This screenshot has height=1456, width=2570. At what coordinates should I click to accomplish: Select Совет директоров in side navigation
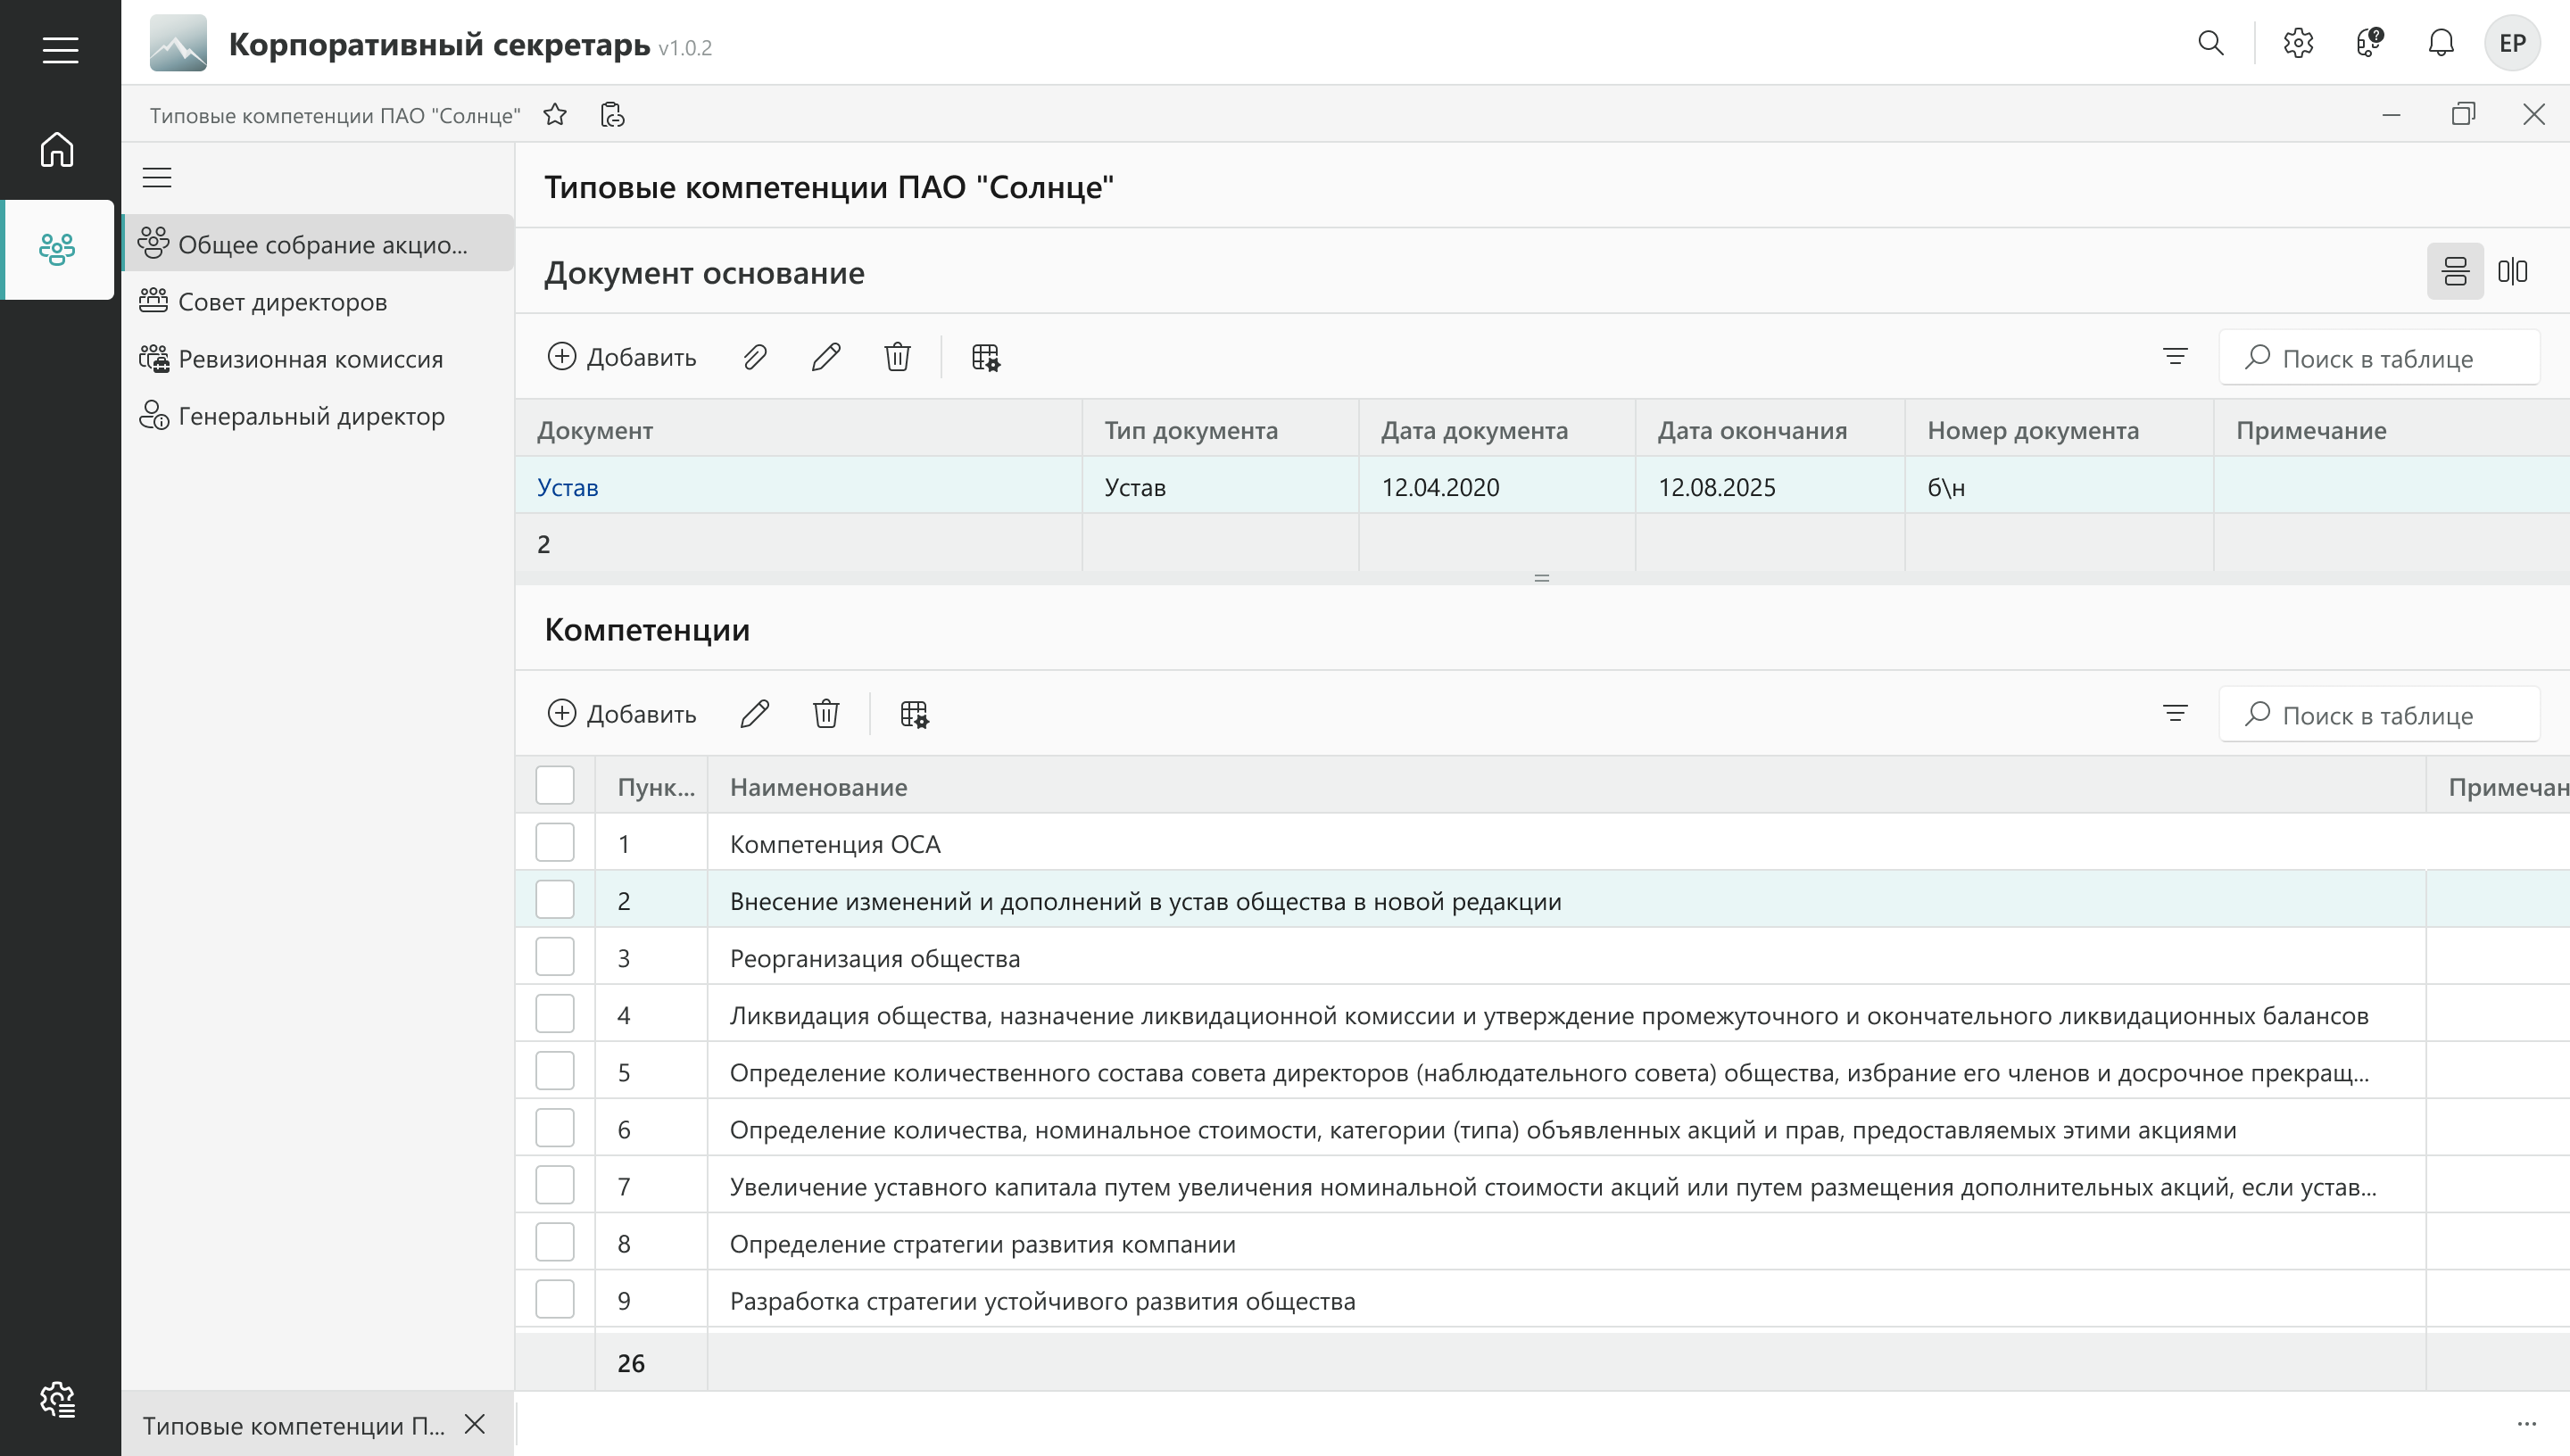(x=282, y=302)
